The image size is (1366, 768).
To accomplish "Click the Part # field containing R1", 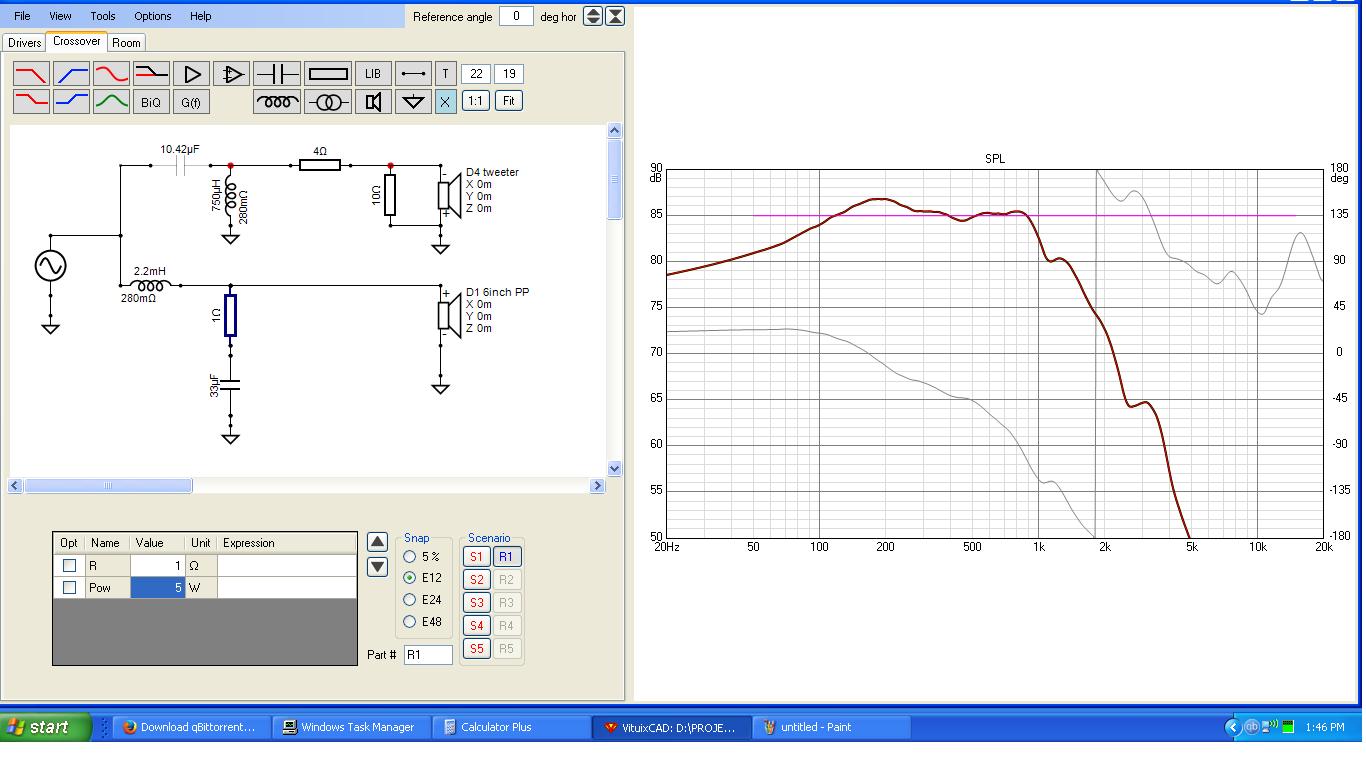I will 428,655.
